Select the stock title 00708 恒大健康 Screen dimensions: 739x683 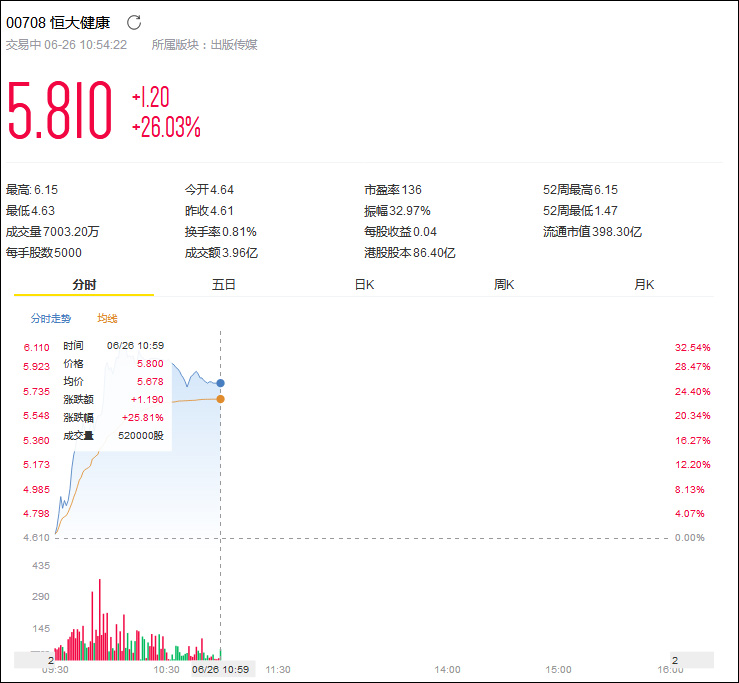point(58,22)
